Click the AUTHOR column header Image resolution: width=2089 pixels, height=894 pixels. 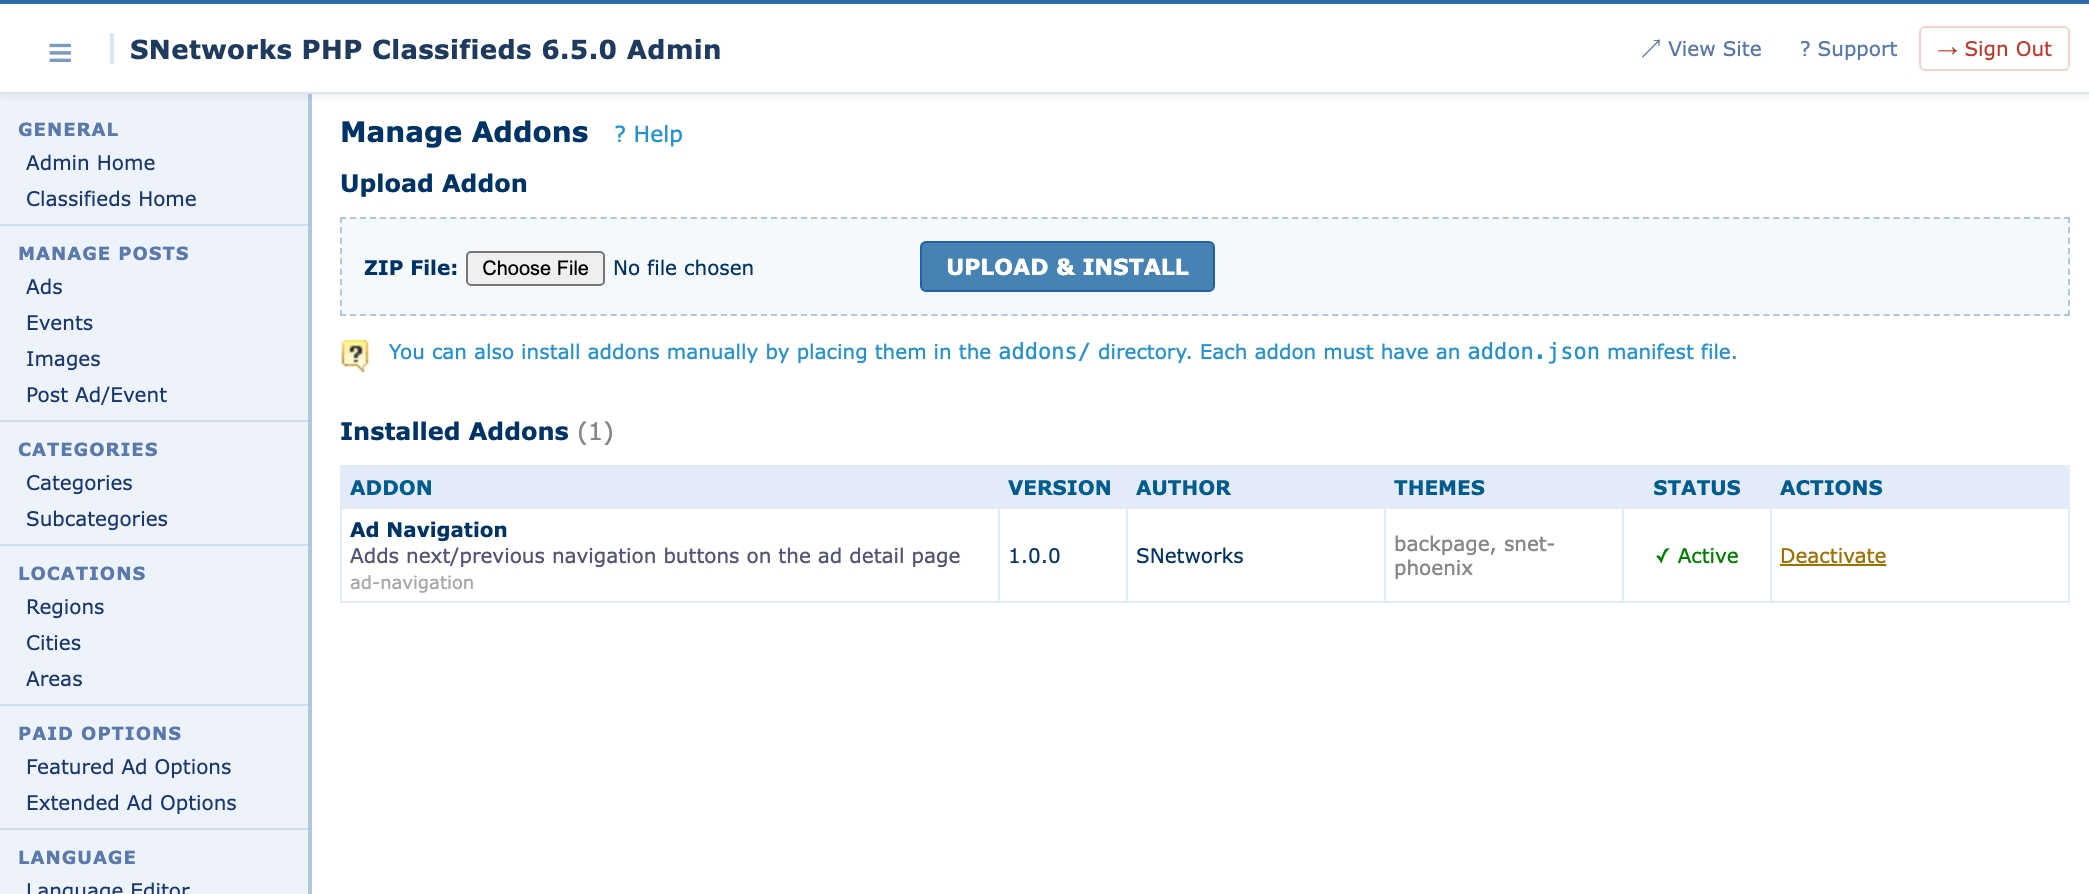[x=1183, y=488]
